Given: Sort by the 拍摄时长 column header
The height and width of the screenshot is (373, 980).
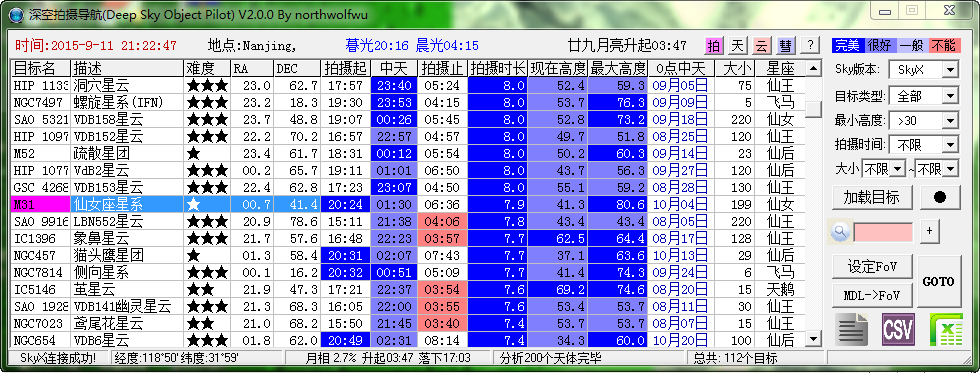Looking at the screenshot, I should pyautogui.click(x=498, y=68).
